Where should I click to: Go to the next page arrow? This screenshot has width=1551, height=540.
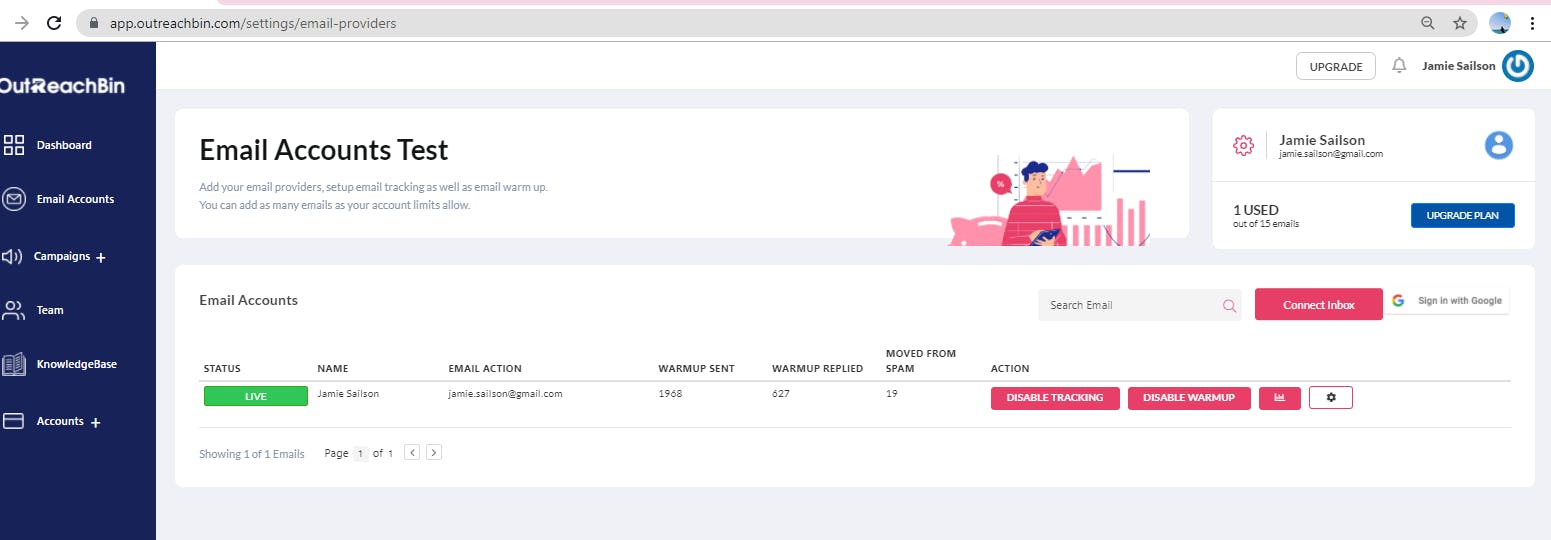(x=433, y=453)
